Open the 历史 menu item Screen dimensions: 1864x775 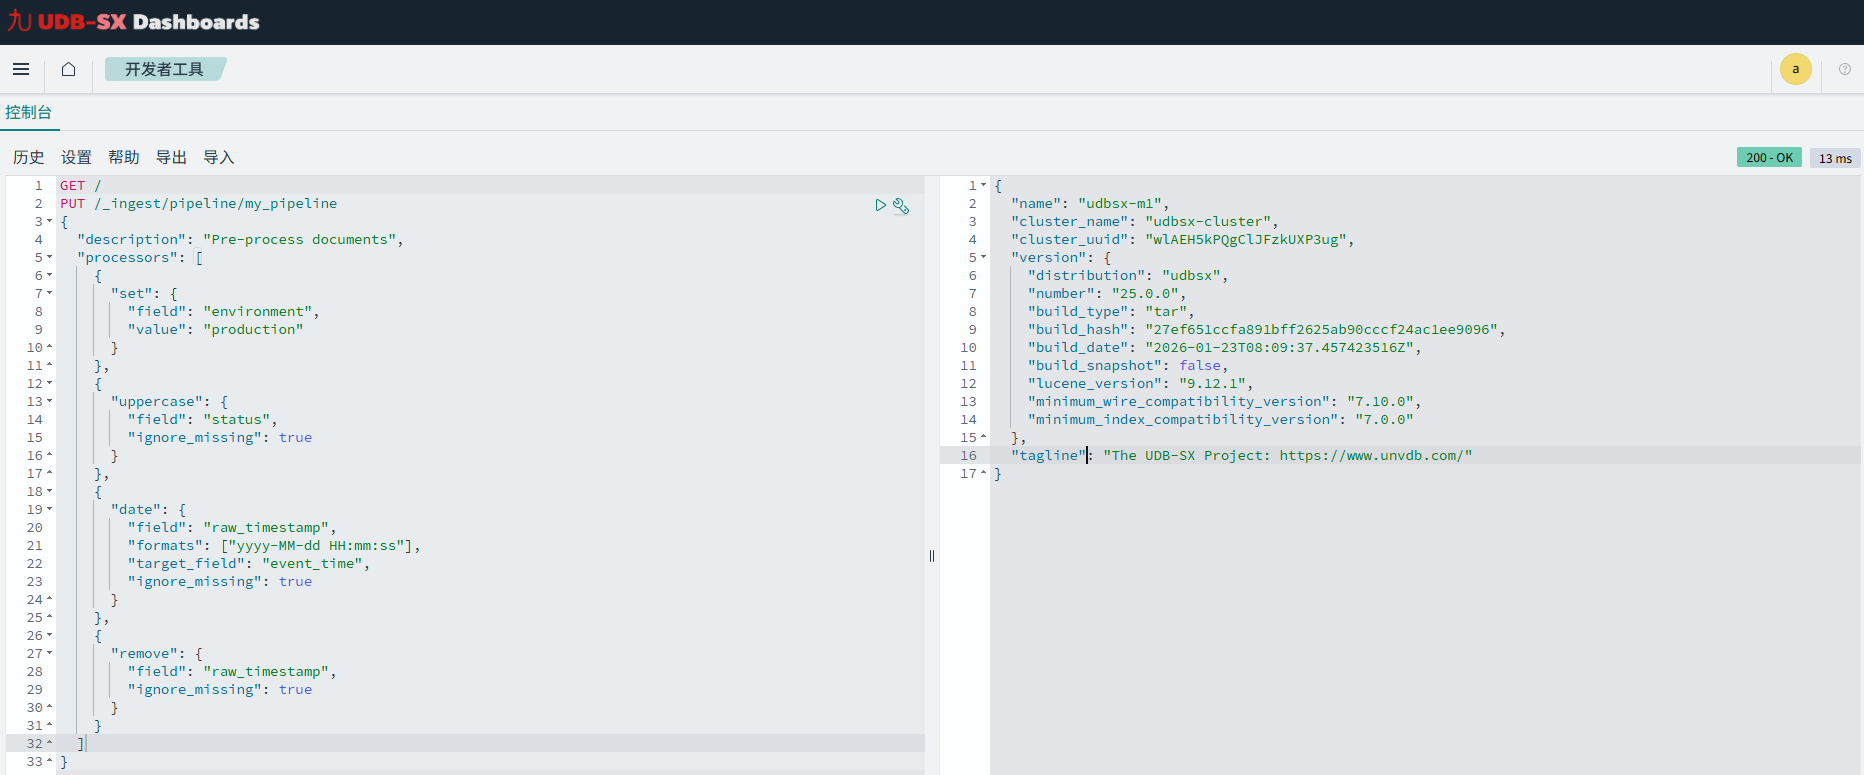click(28, 157)
